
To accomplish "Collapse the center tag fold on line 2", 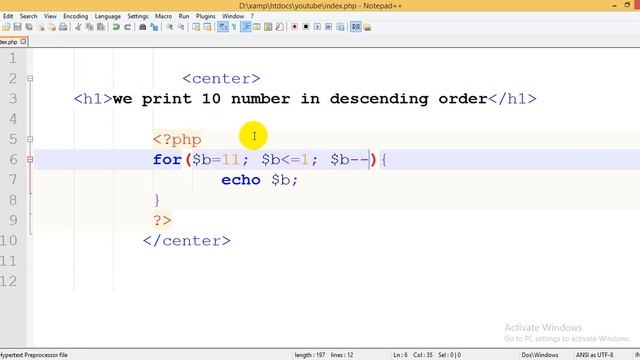I will pyautogui.click(x=30, y=78).
